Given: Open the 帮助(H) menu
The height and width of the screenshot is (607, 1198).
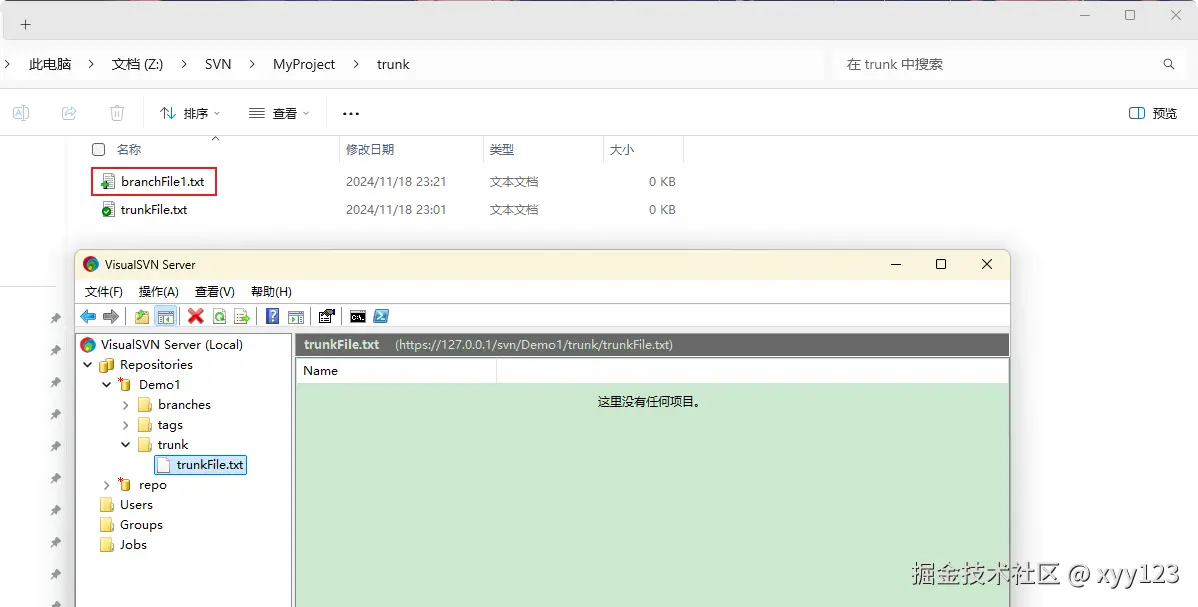Looking at the screenshot, I should click(x=271, y=292).
